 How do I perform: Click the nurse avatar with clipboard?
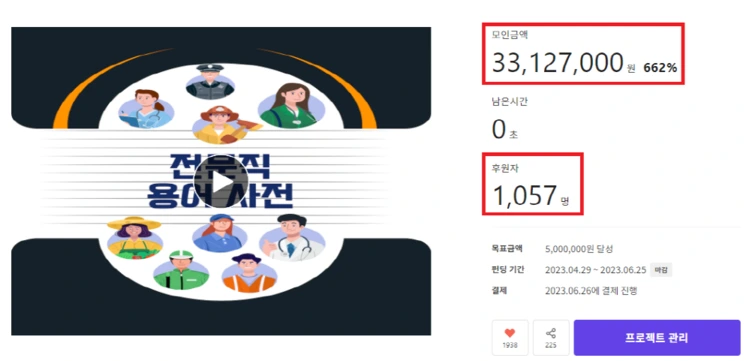click(x=146, y=109)
